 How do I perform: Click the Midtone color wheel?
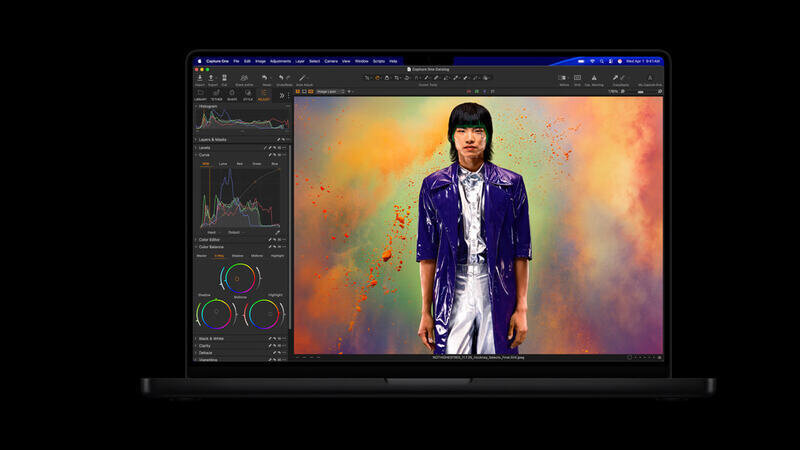pyautogui.click(x=240, y=277)
